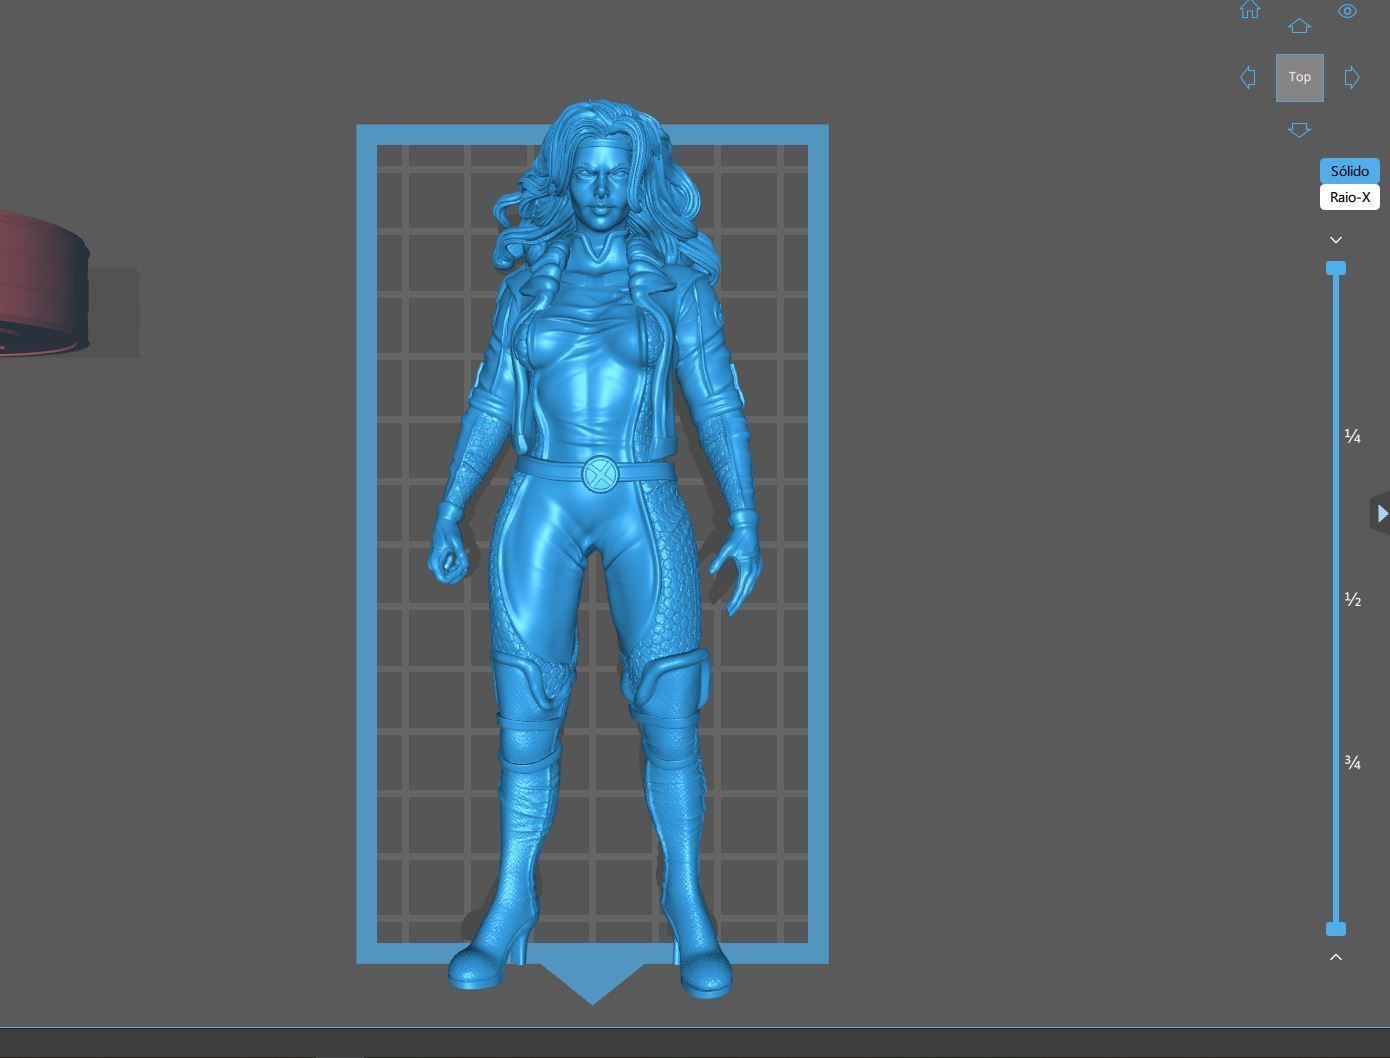Jump layer preview to the ¼ mark
This screenshot has width=1390, height=1058.
pyautogui.click(x=1353, y=436)
